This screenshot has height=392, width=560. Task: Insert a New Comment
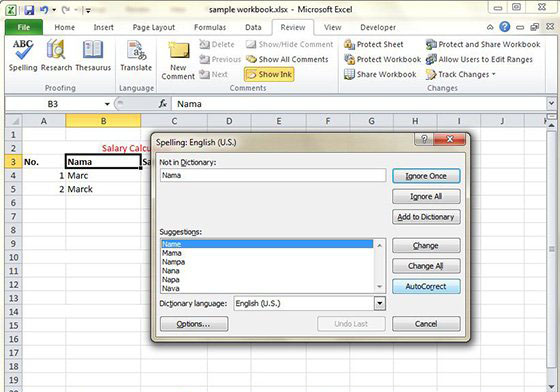[x=178, y=61]
